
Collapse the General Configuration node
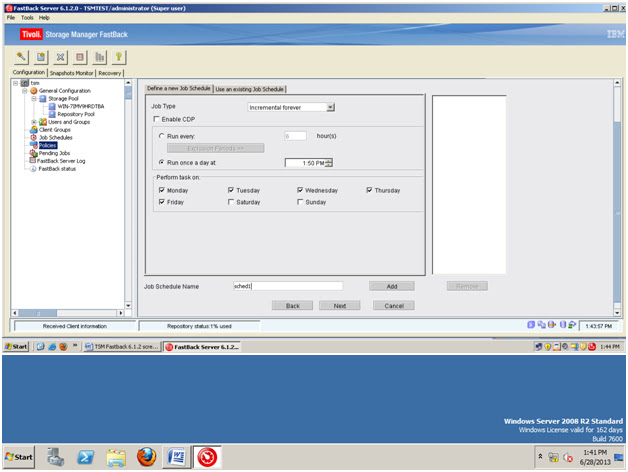tap(25, 91)
